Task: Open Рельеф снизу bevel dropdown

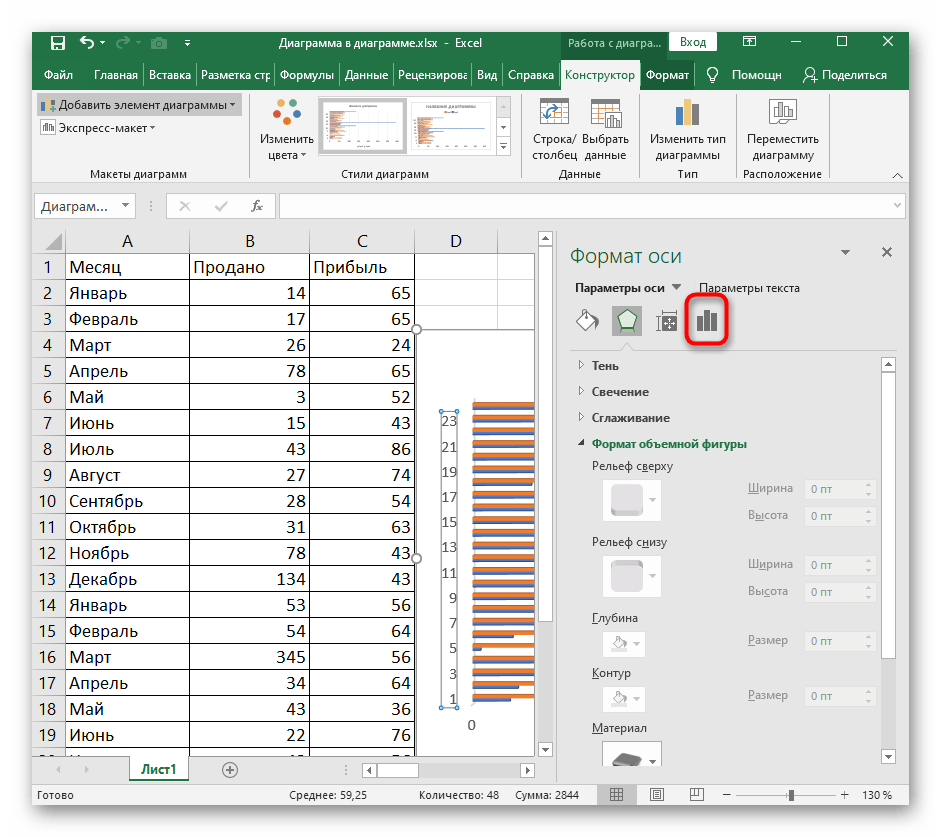Action: tap(653, 576)
